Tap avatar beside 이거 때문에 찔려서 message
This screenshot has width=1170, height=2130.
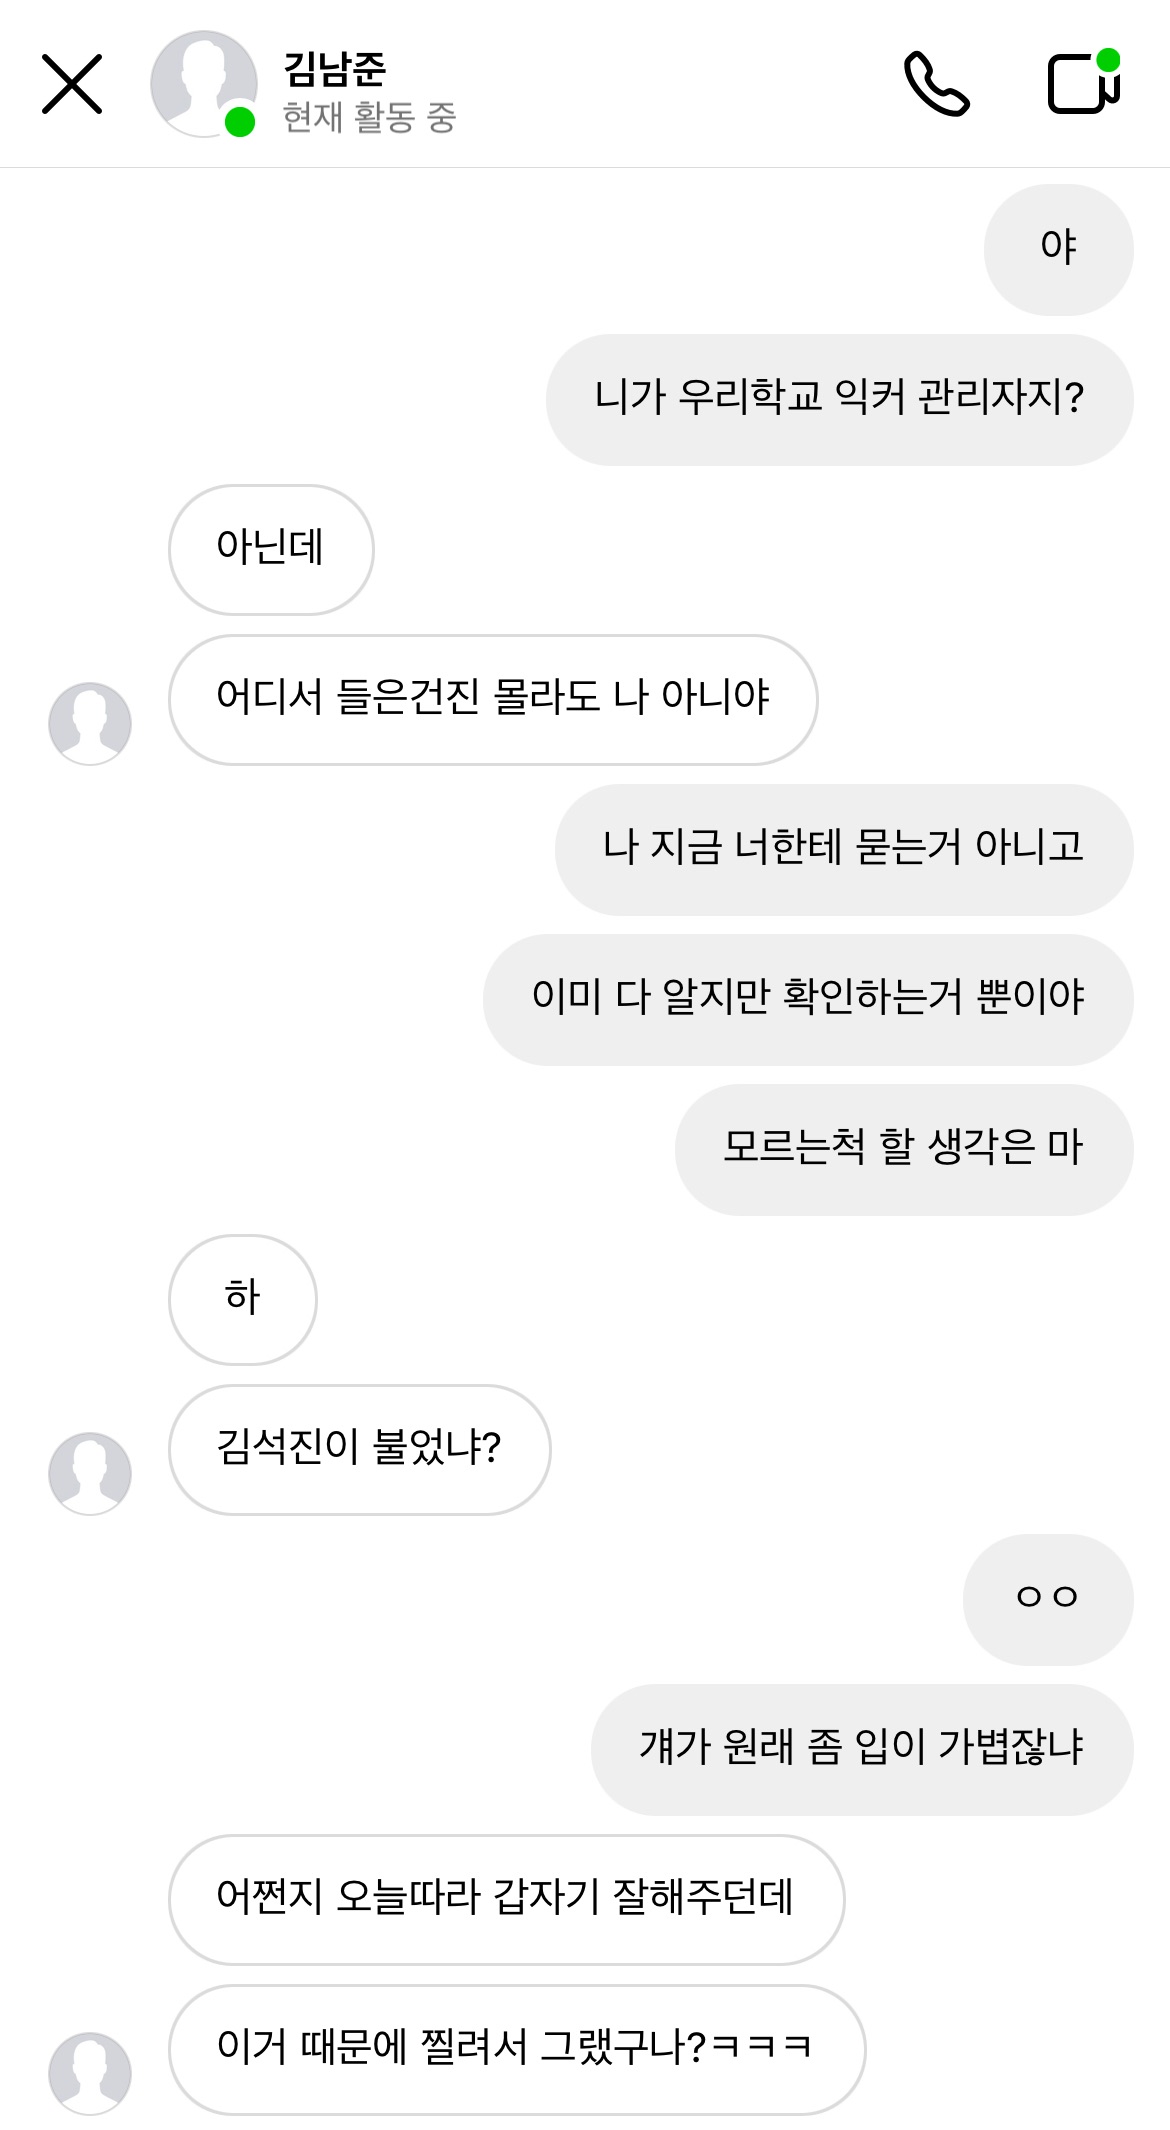(90, 2073)
